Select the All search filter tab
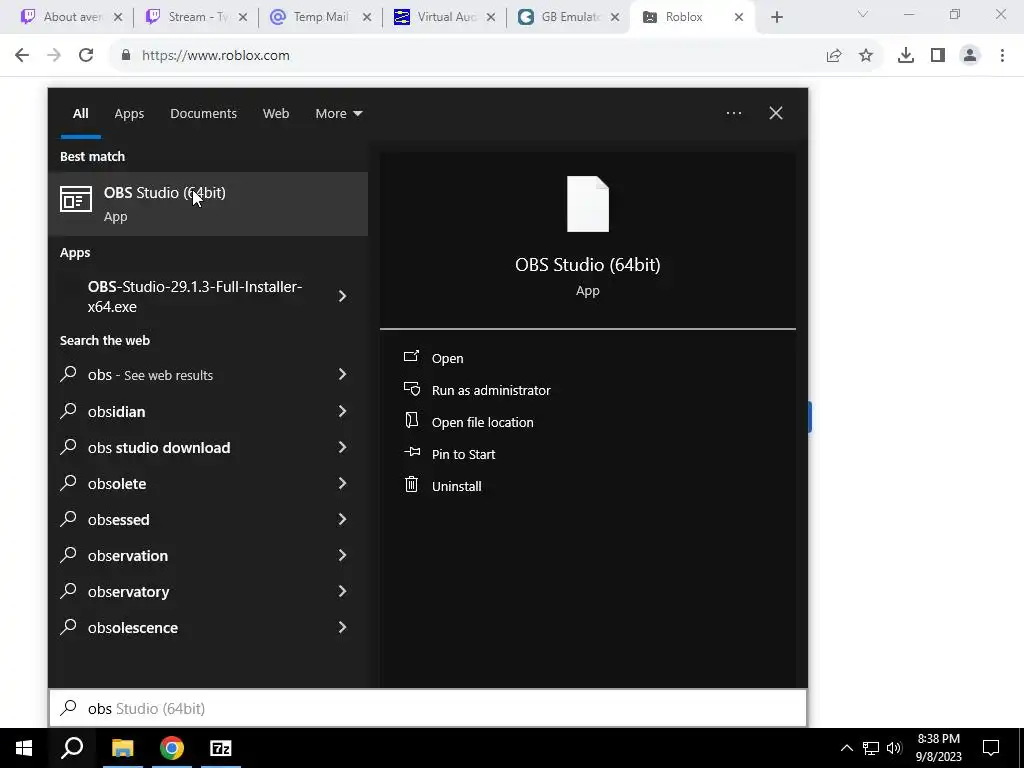Image resolution: width=1024 pixels, height=768 pixels. (x=80, y=114)
